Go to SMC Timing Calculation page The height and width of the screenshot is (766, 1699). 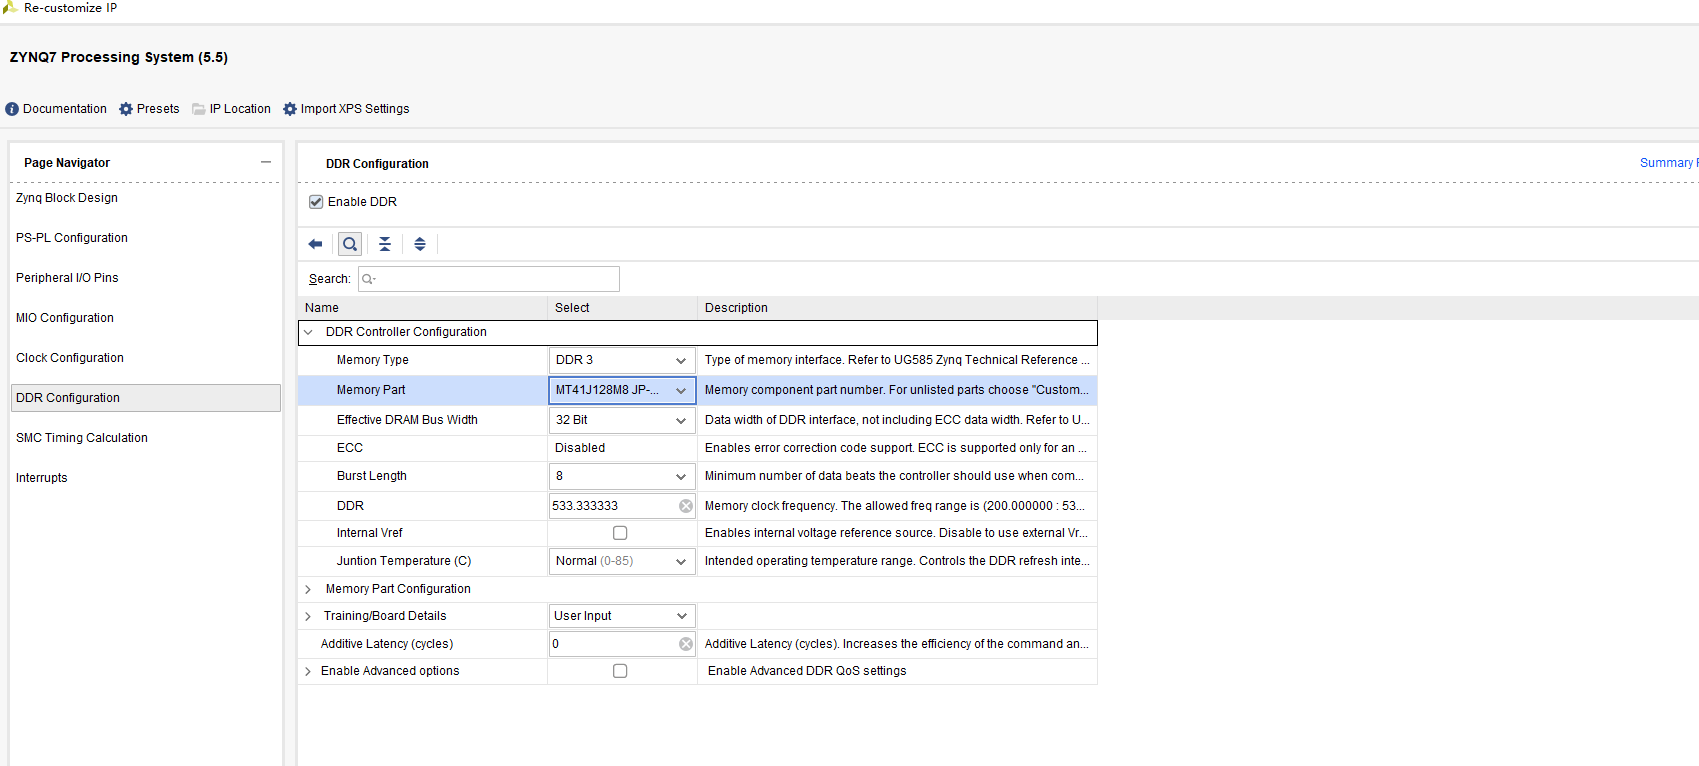82,438
